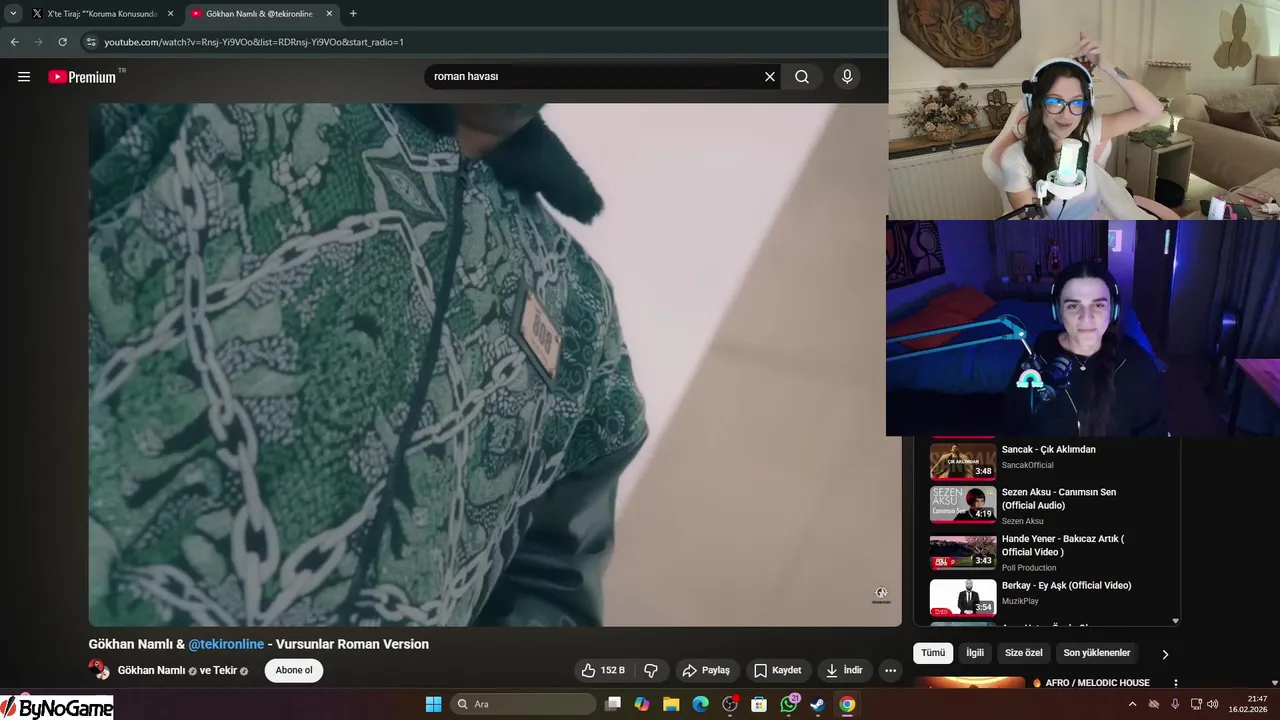Image resolution: width=1280 pixels, height=720 pixels.
Task: Open the taskbar microphone indicator
Action: [x=1175, y=704]
